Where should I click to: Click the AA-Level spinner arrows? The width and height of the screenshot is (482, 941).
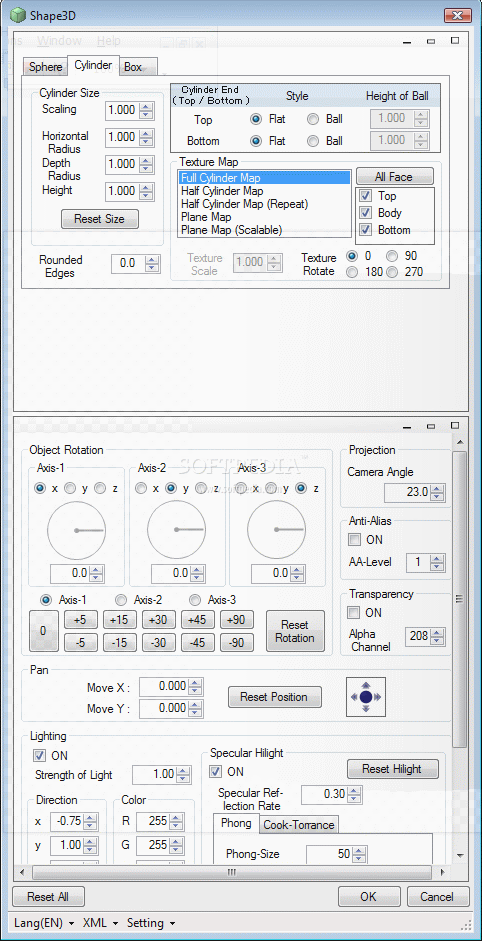[x=438, y=562]
